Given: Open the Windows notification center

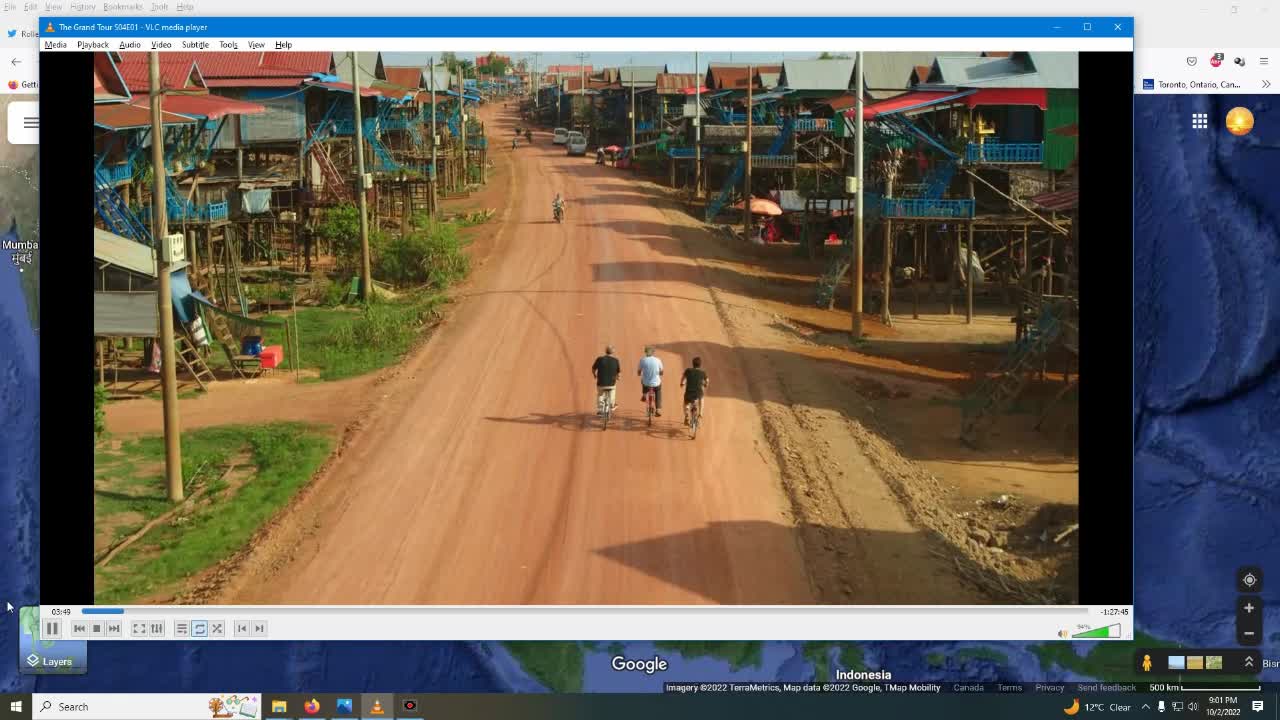Looking at the screenshot, I should tap(1258, 707).
